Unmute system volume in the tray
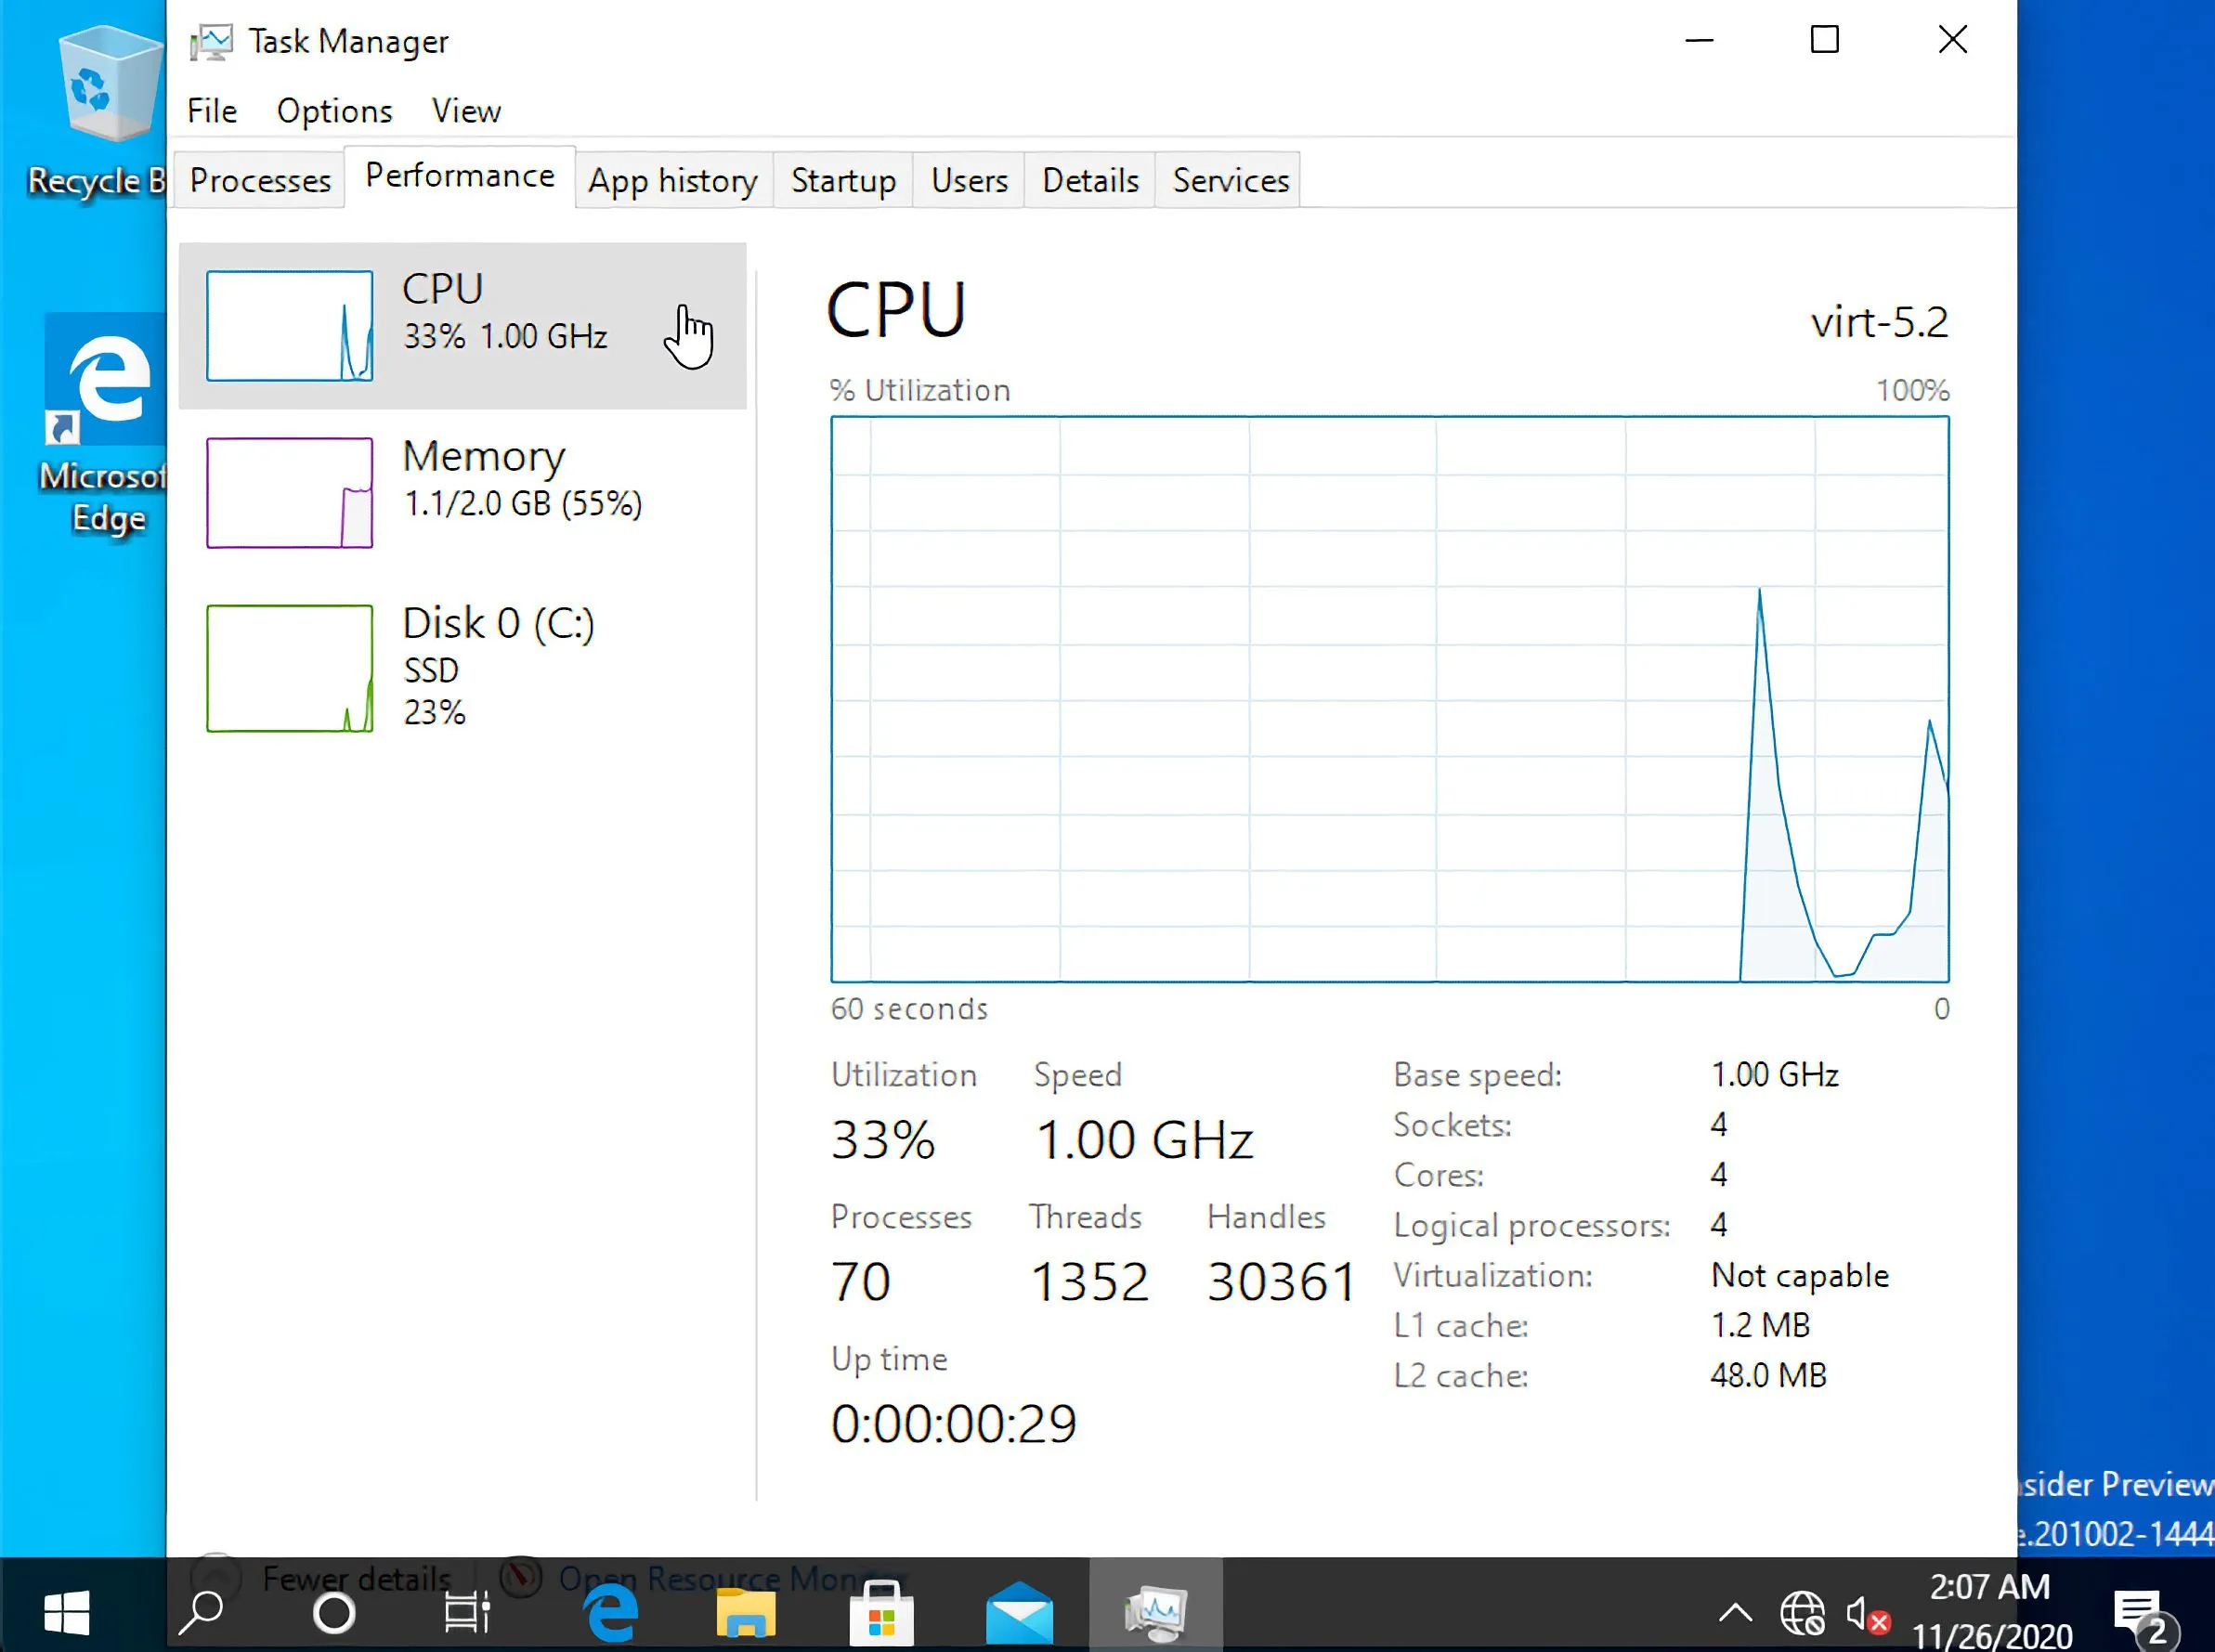The image size is (2215, 1652). pos(1865,1612)
